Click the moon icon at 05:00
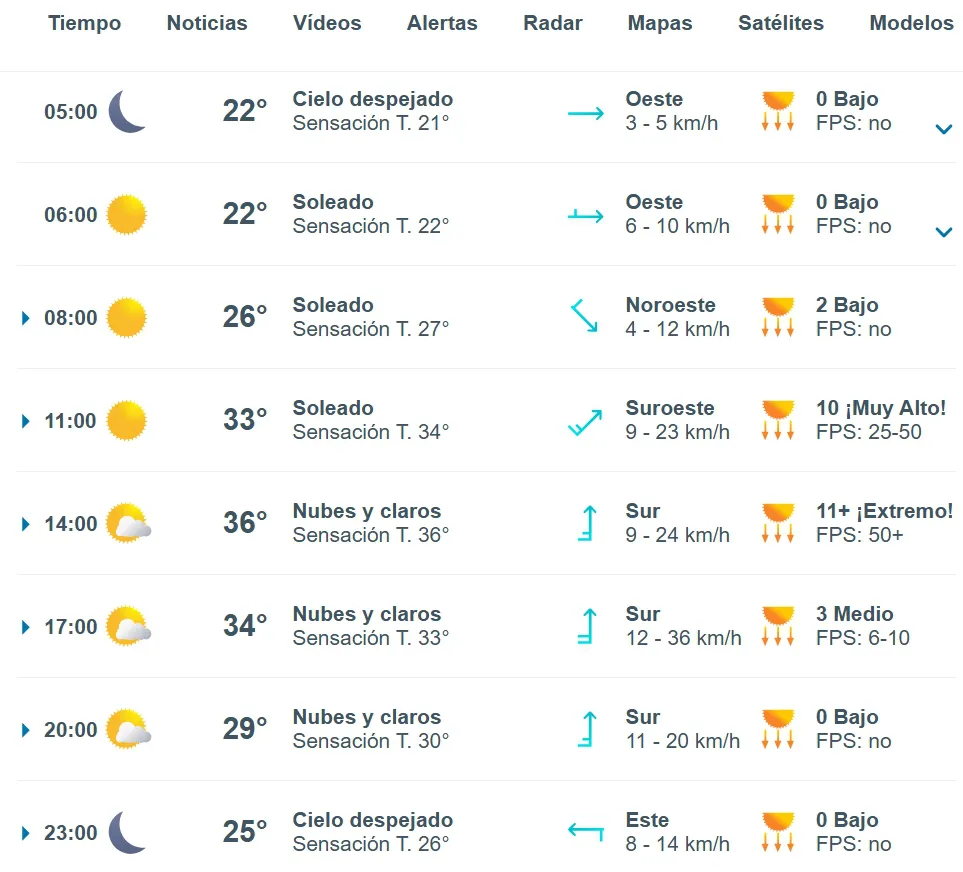The width and height of the screenshot is (963, 872). [127, 111]
